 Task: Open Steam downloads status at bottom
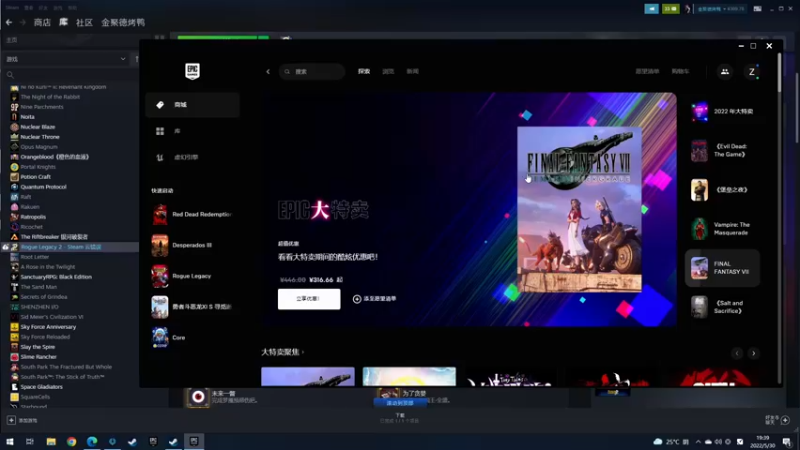(x=400, y=418)
